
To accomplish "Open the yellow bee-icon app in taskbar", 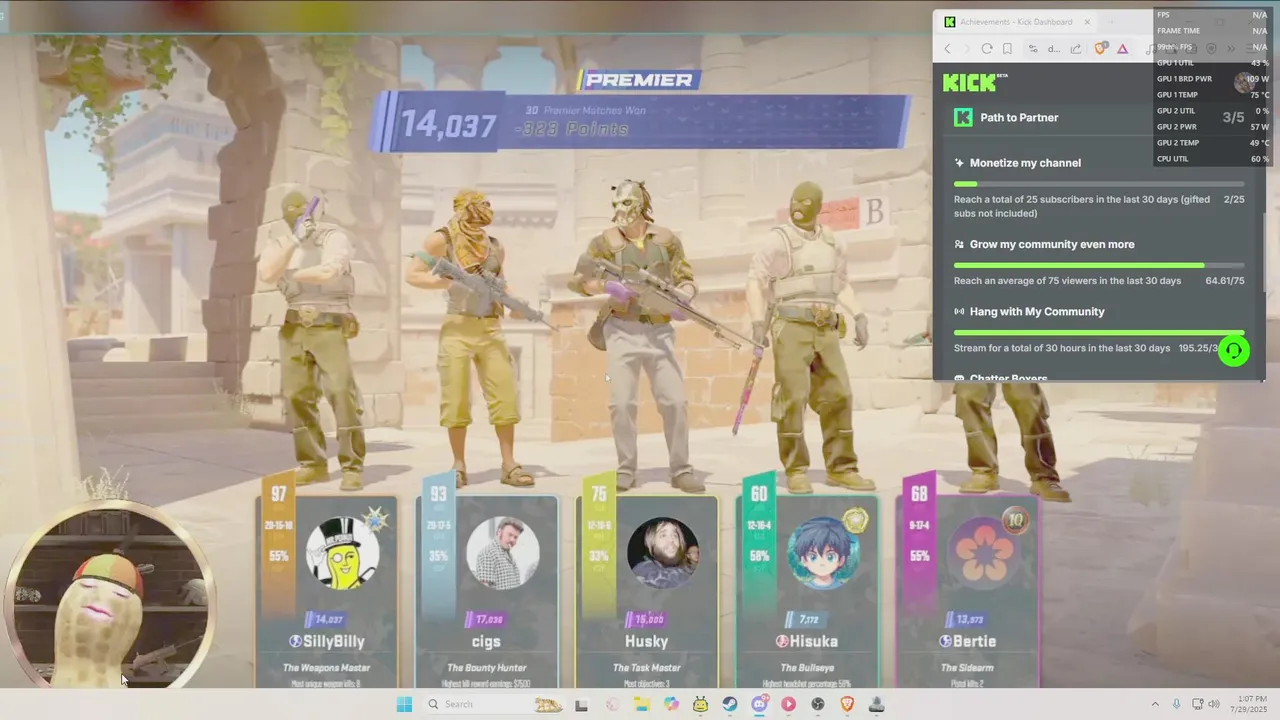I will click(x=700, y=704).
